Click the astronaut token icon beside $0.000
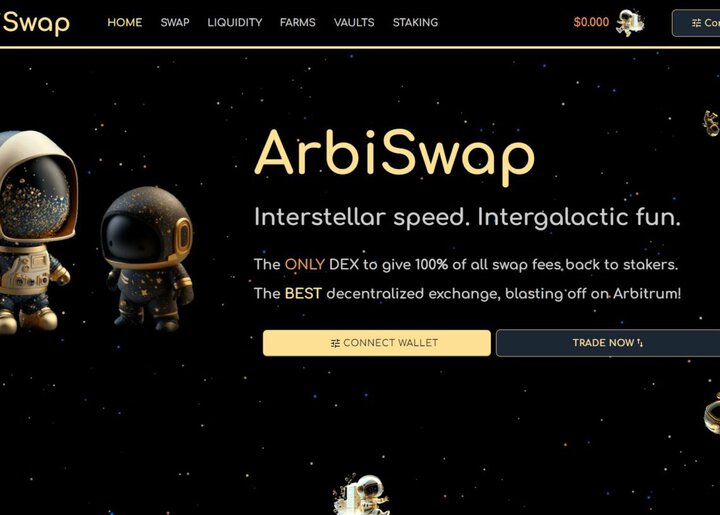The image size is (720, 515). point(630,22)
